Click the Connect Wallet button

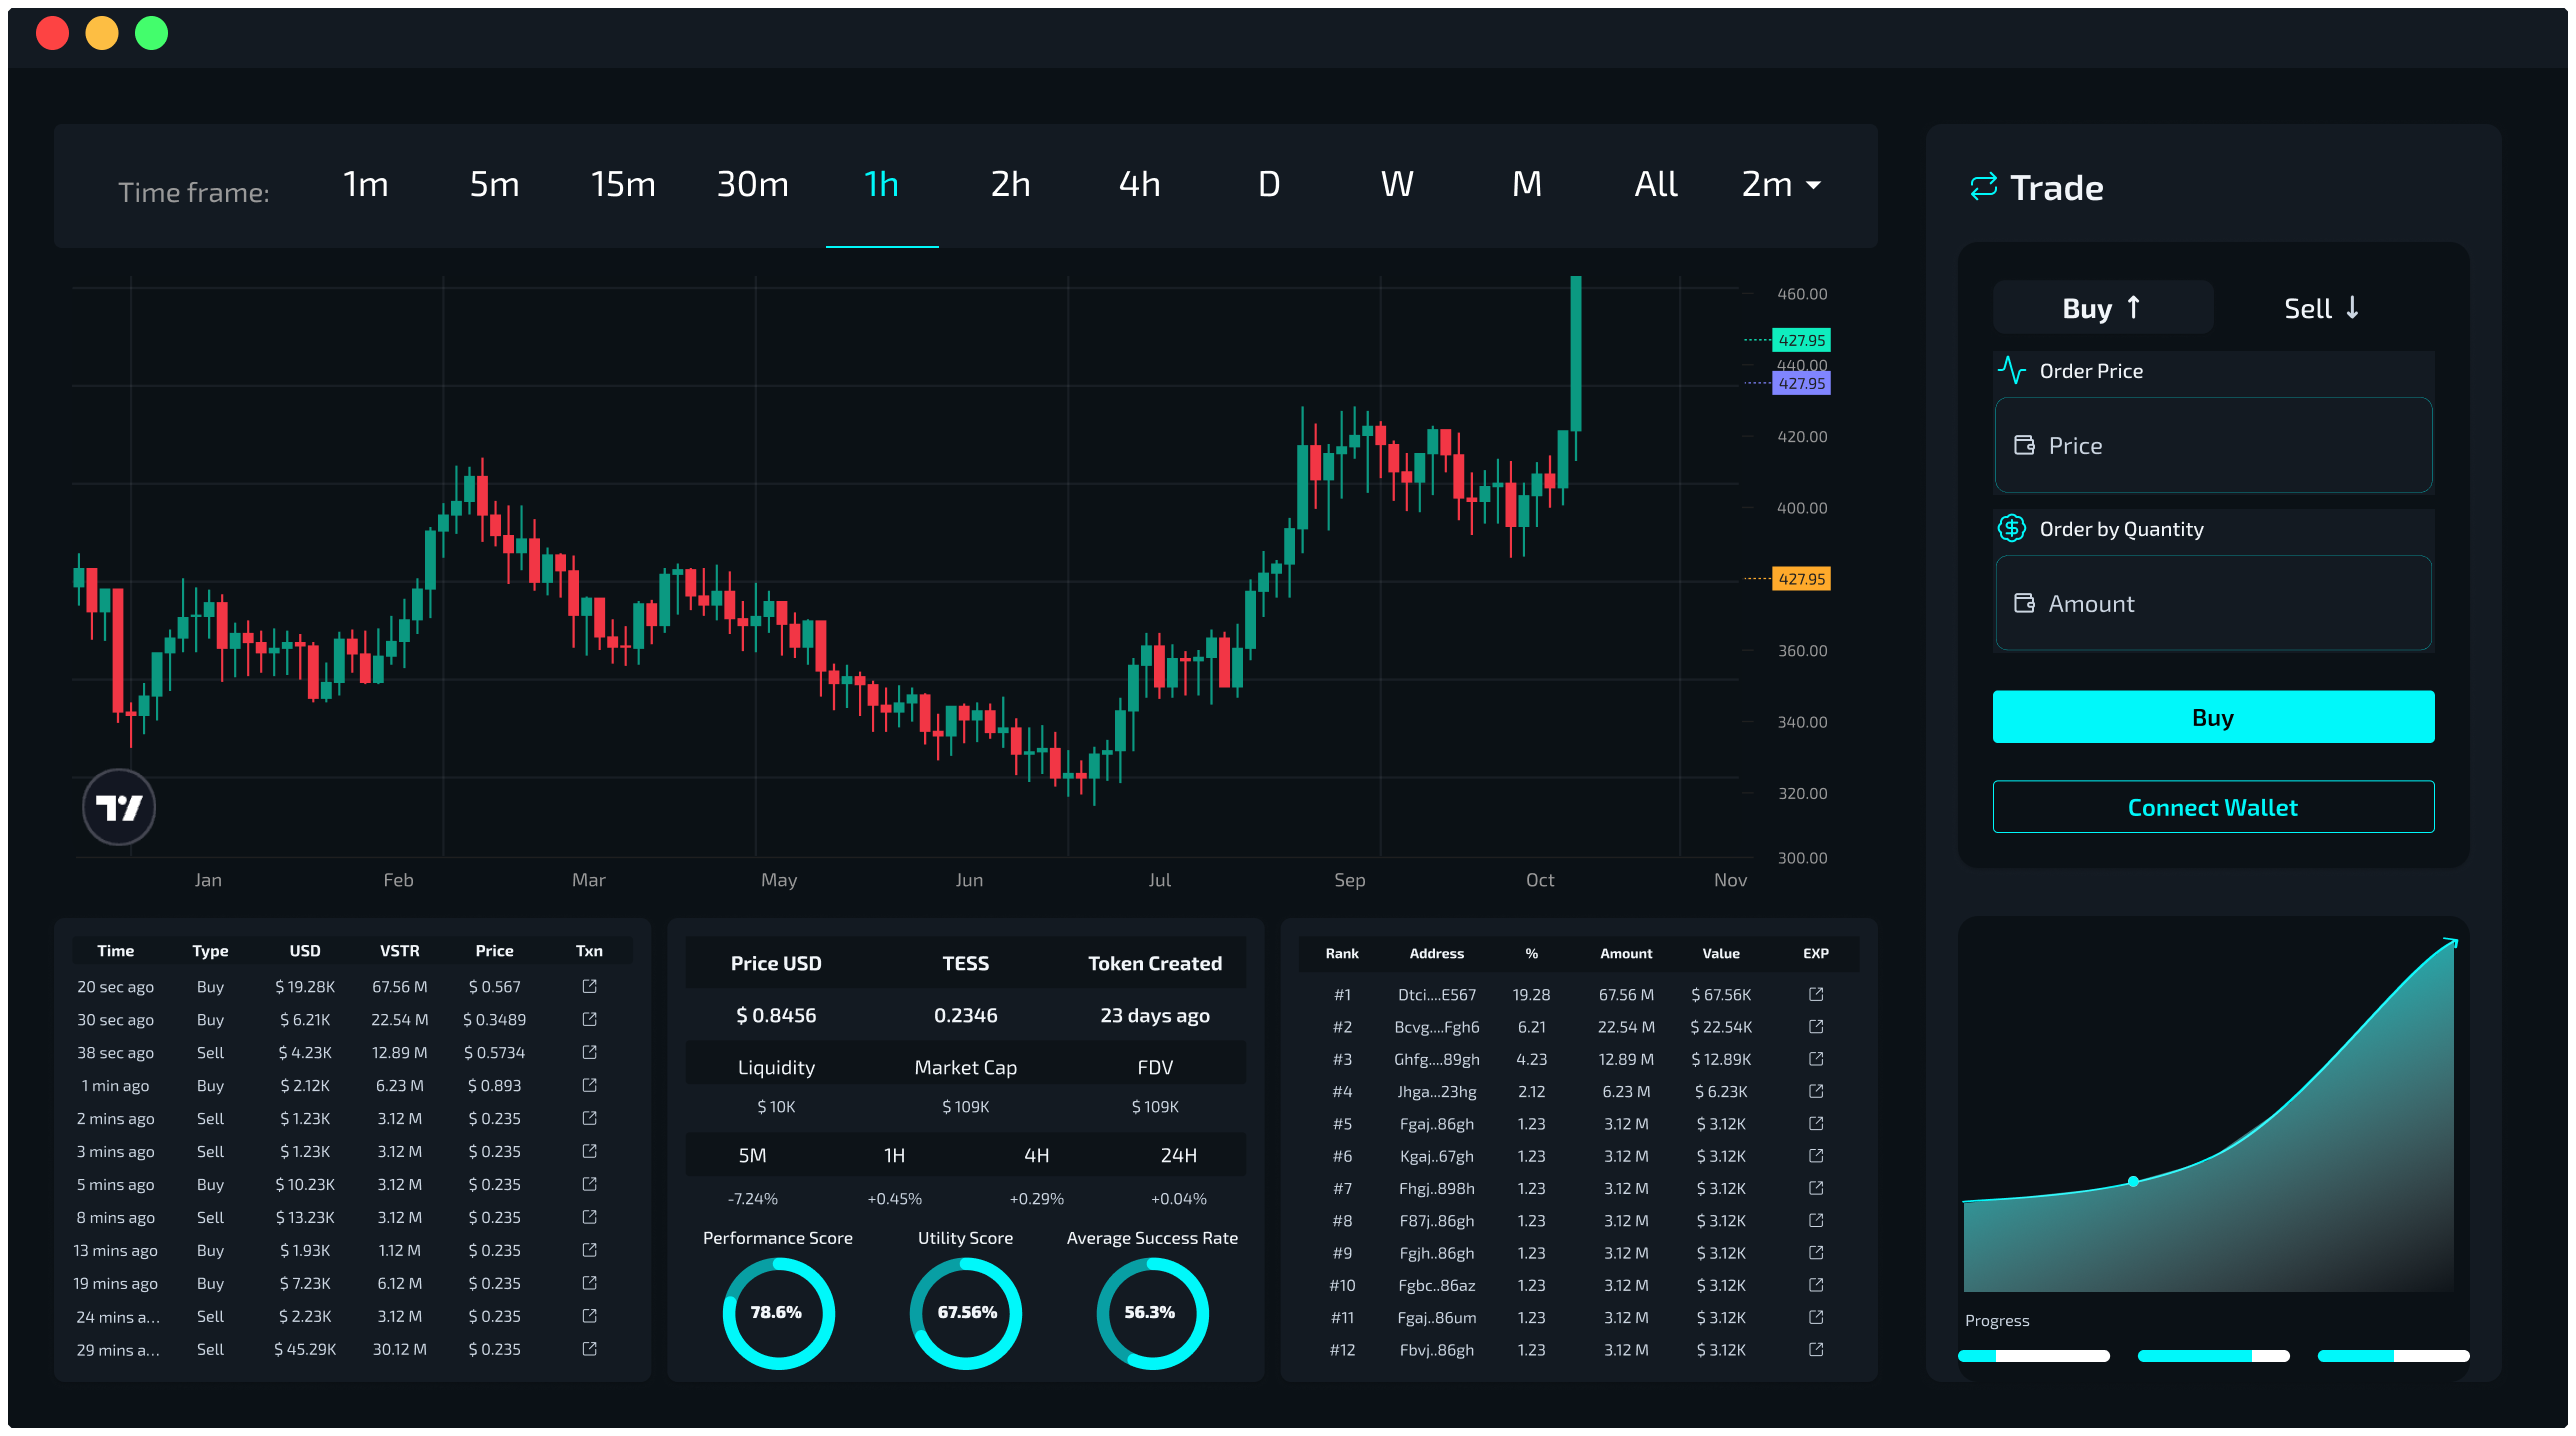[2212, 807]
